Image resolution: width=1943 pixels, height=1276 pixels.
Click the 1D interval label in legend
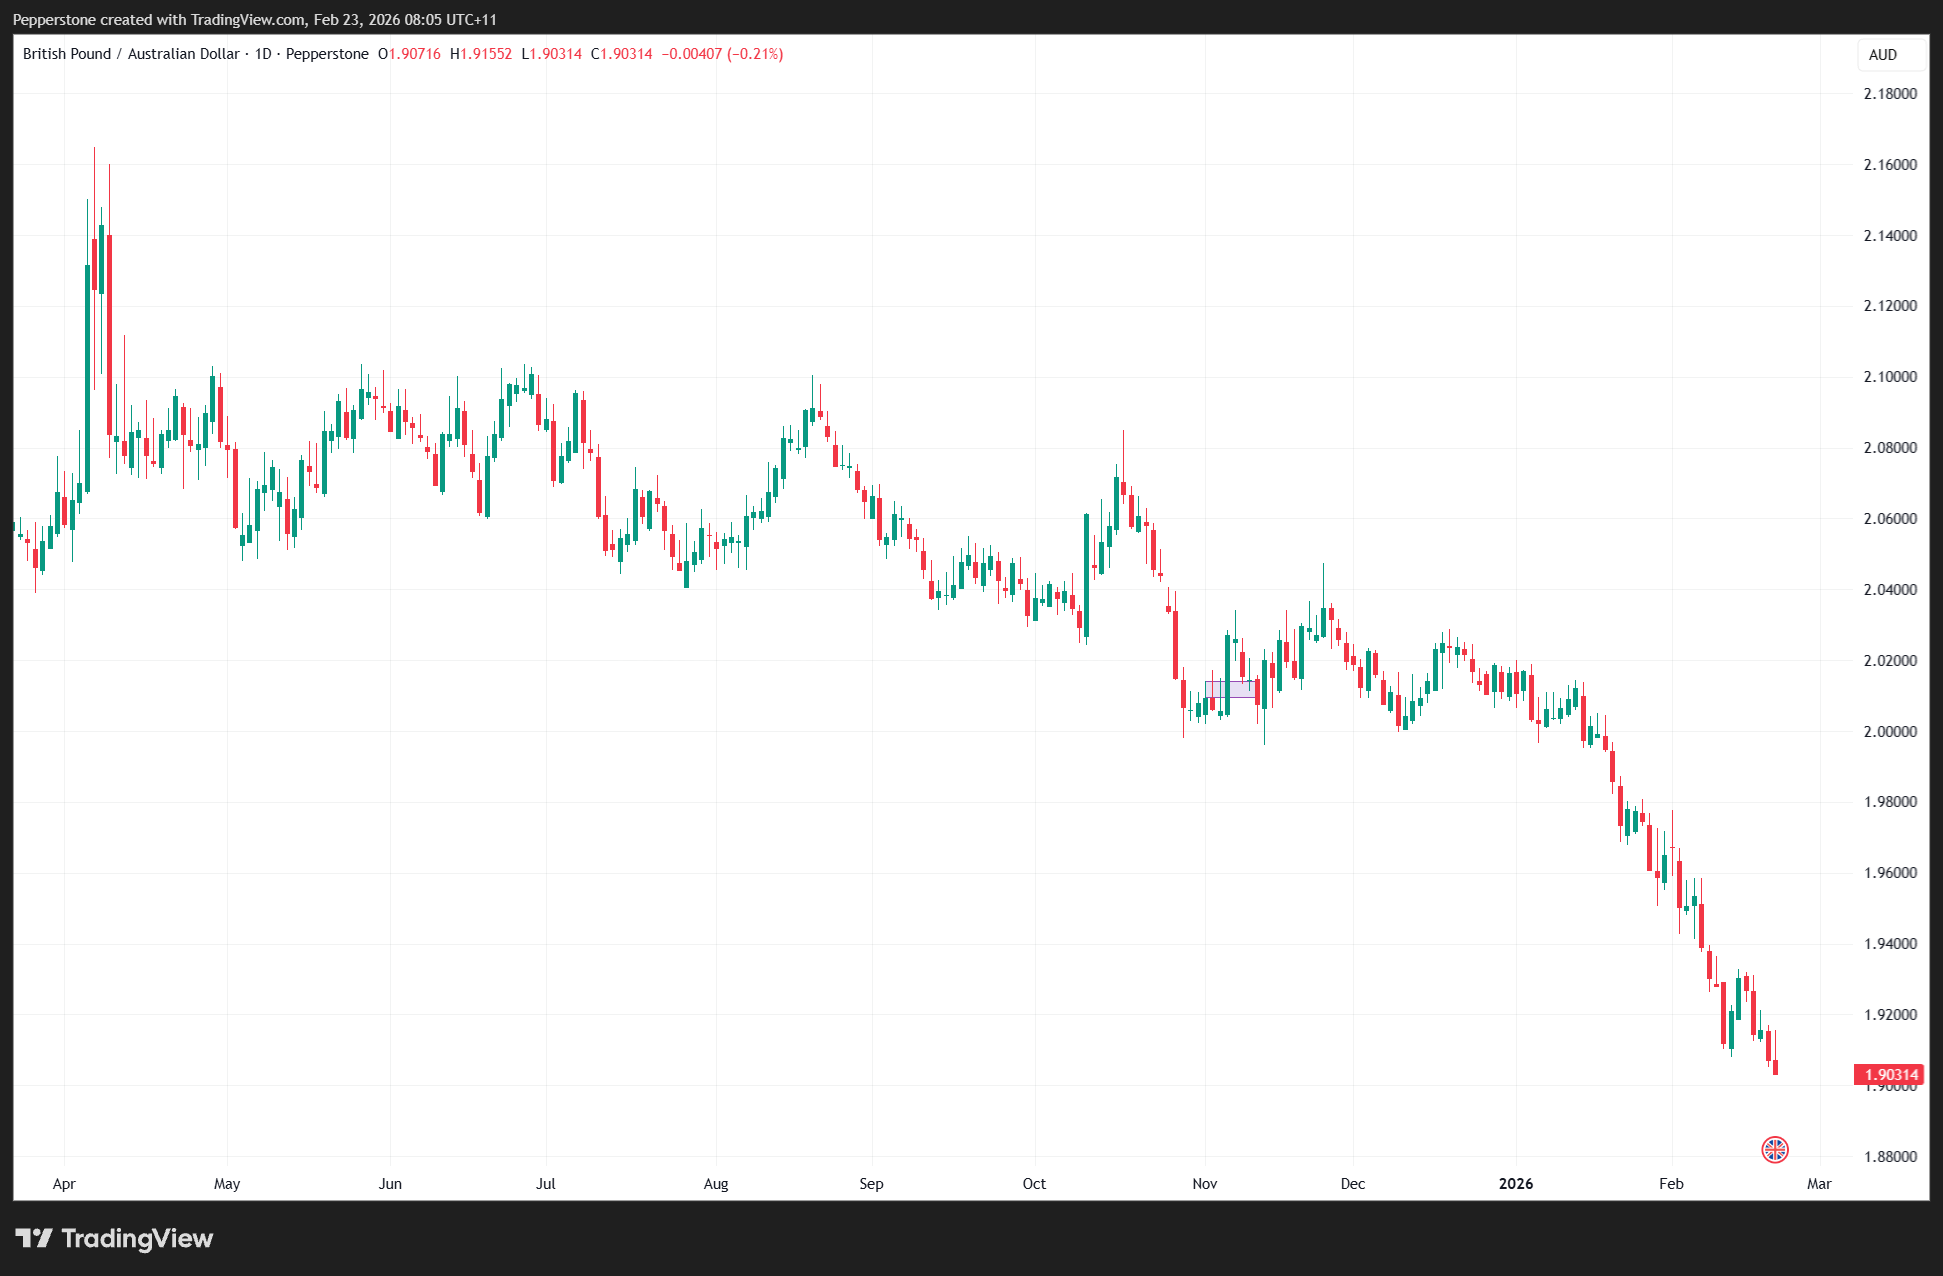click(263, 54)
